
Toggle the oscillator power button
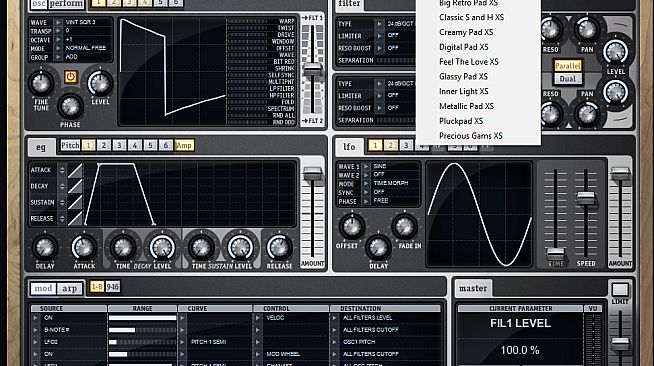(70, 77)
